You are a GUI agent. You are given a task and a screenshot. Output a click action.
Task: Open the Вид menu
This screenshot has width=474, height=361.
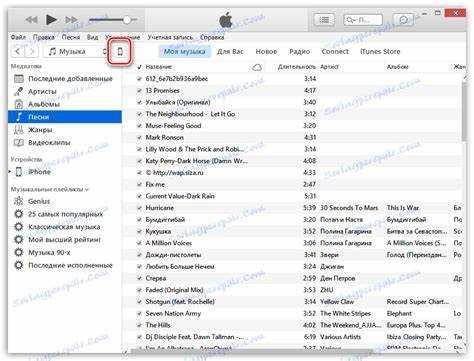(x=92, y=37)
